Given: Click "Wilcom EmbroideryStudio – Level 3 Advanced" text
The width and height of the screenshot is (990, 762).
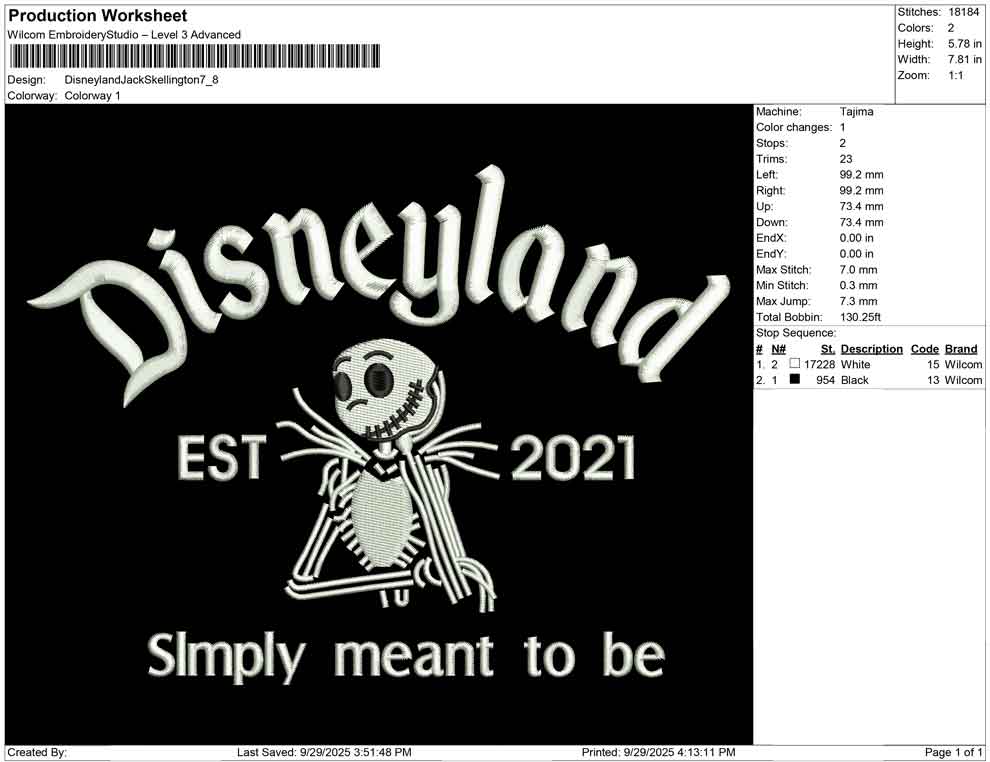Looking at the screenshot, I should [124, 35].
